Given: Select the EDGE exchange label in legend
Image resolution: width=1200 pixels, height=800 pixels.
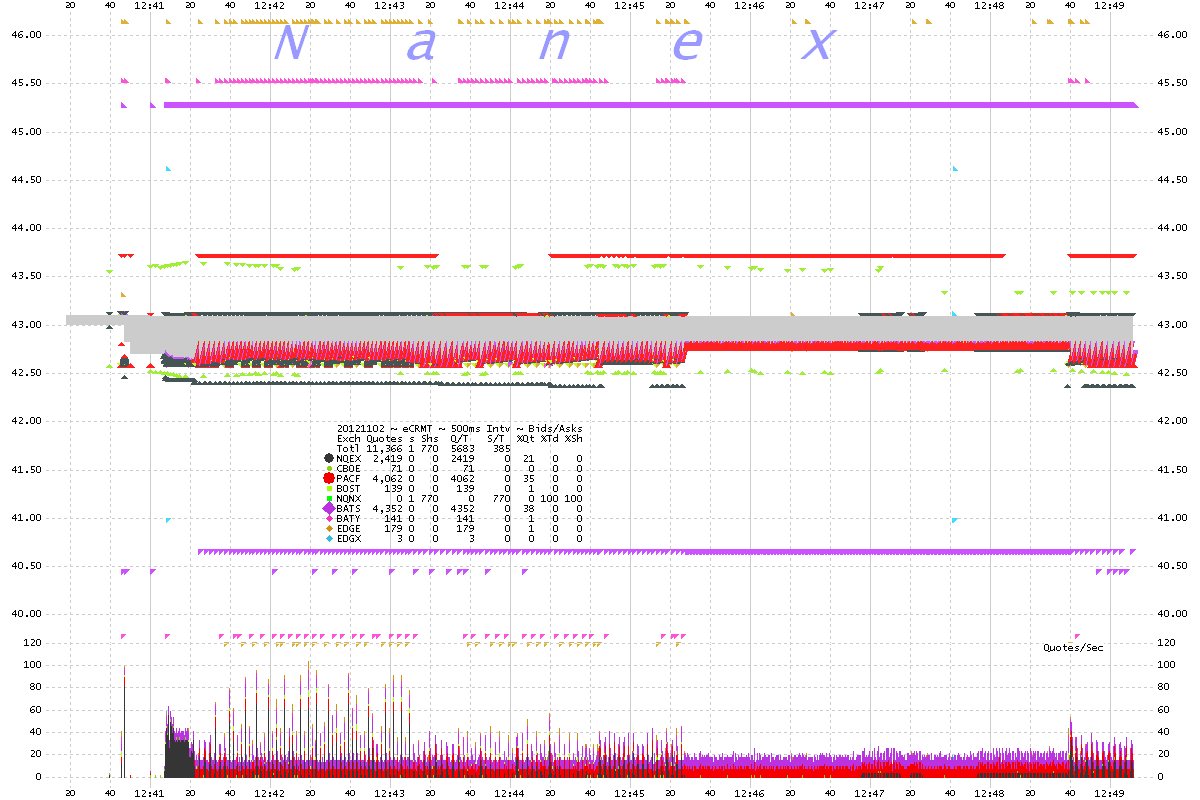Looking at the screenshot, I should click(x=349, y=529).
